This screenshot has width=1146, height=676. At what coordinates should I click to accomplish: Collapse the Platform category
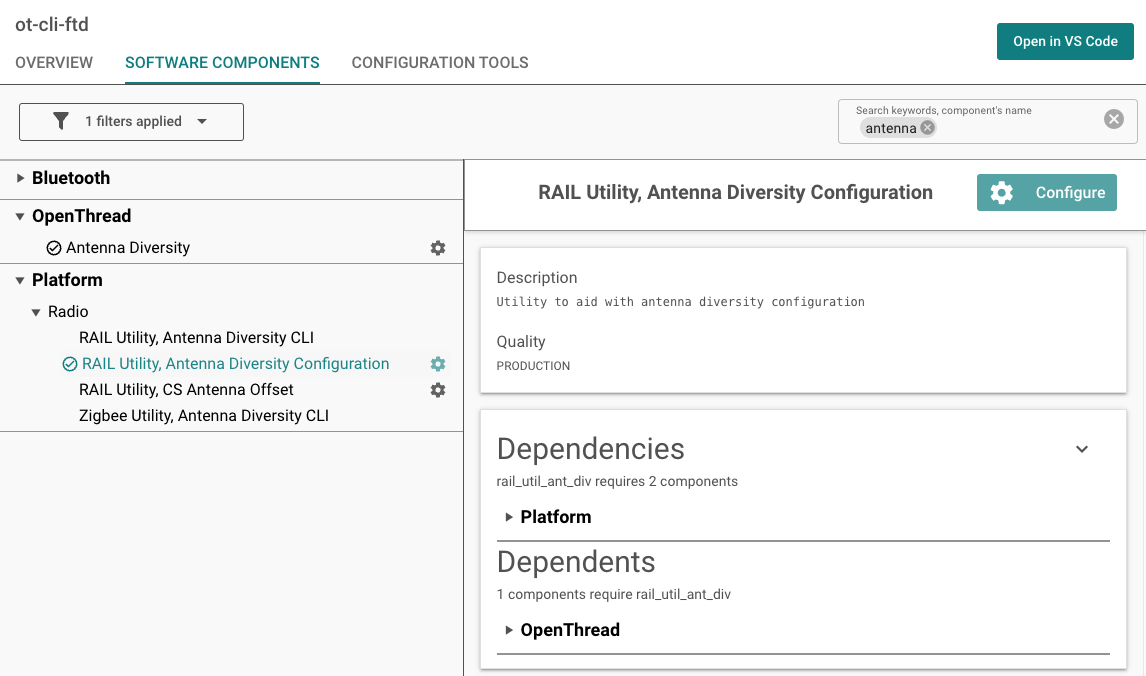pyautogui.click(x=21, y=280)
